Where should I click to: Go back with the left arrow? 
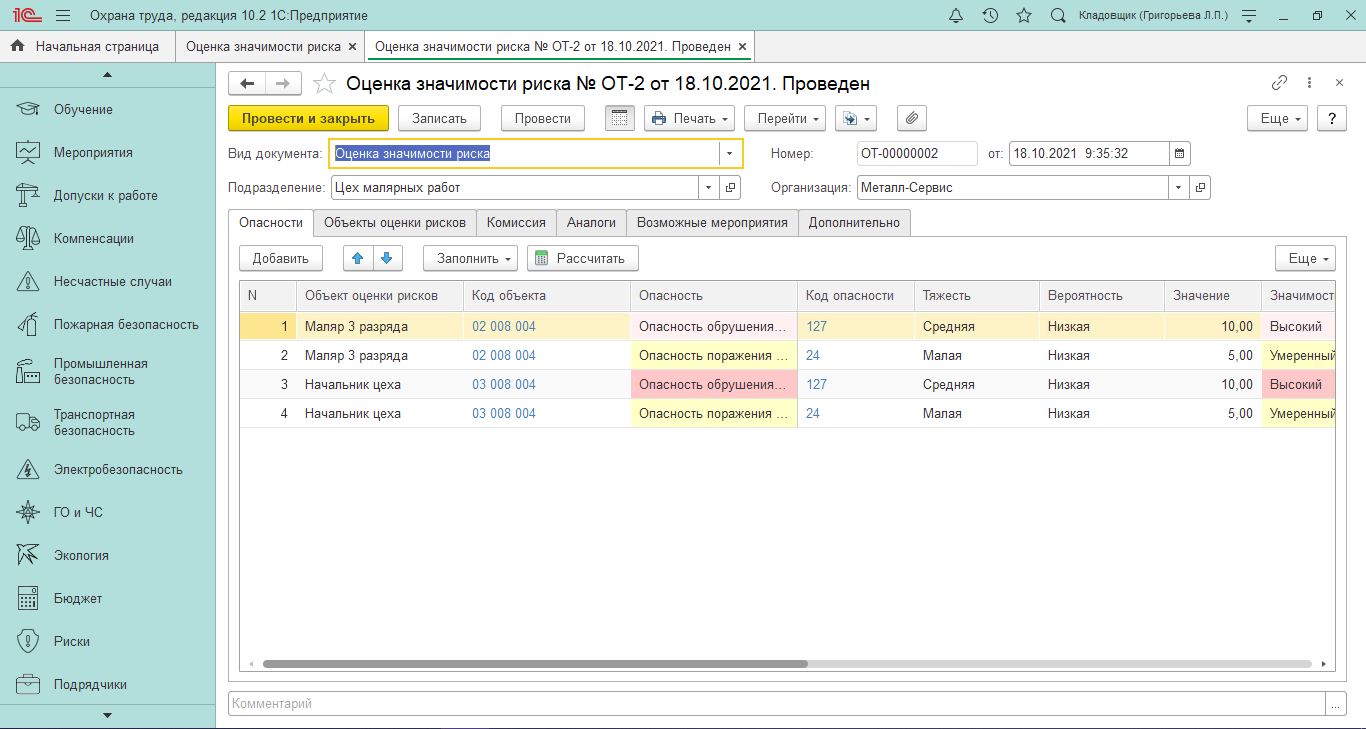click(247, 84)
